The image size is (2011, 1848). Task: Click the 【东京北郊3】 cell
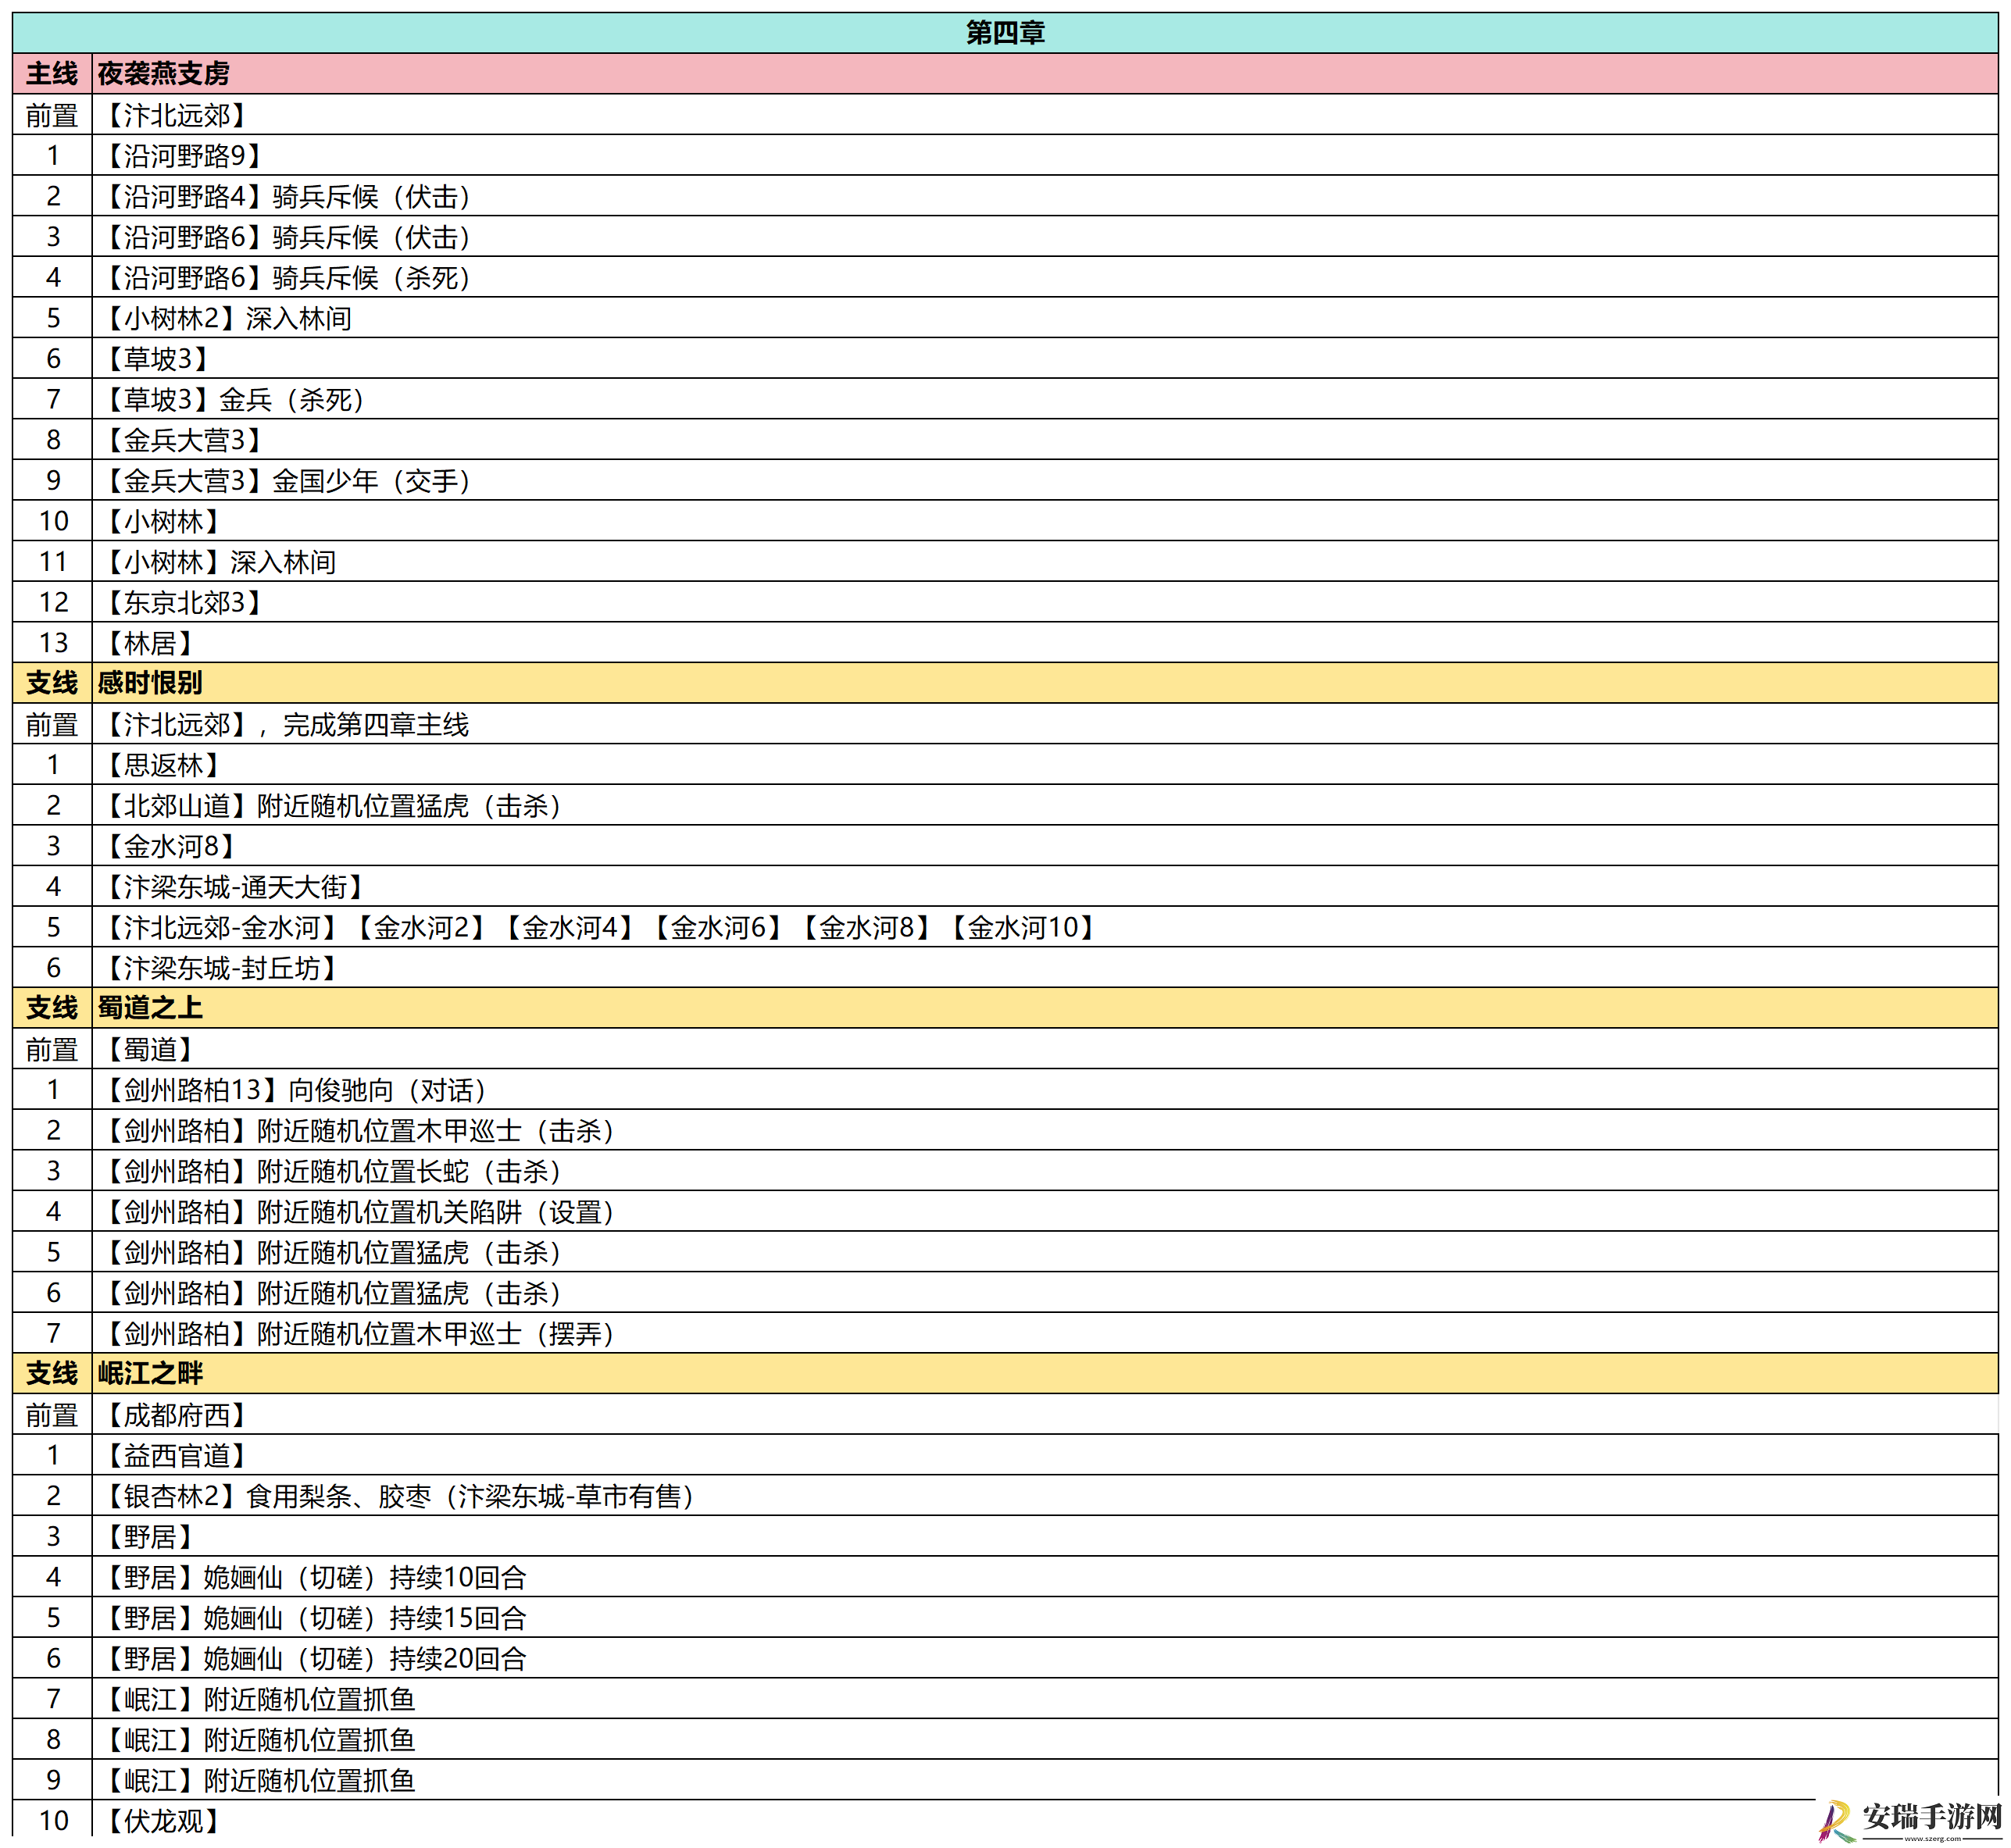point(1045,602)
